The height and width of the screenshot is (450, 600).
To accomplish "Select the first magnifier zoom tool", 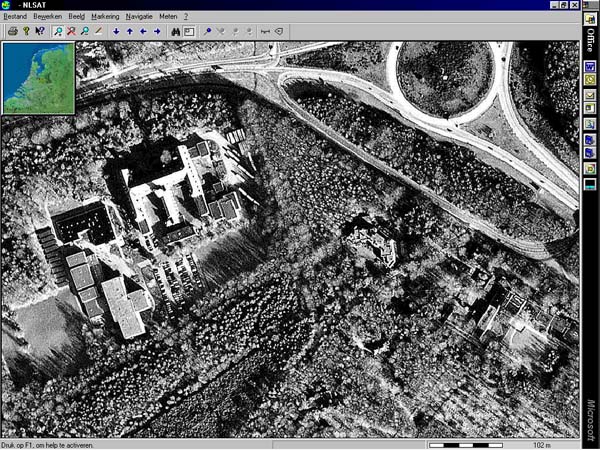I will coord(58,31).
